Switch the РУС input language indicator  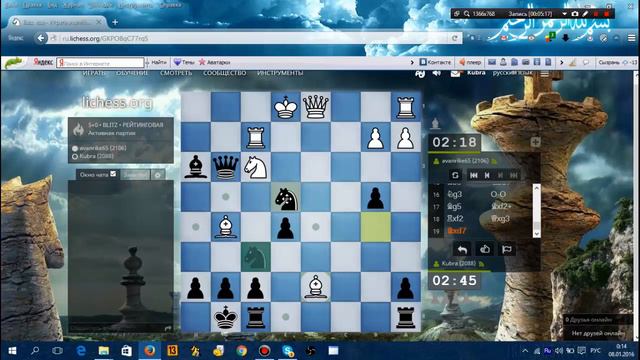[x=595, y=351]
